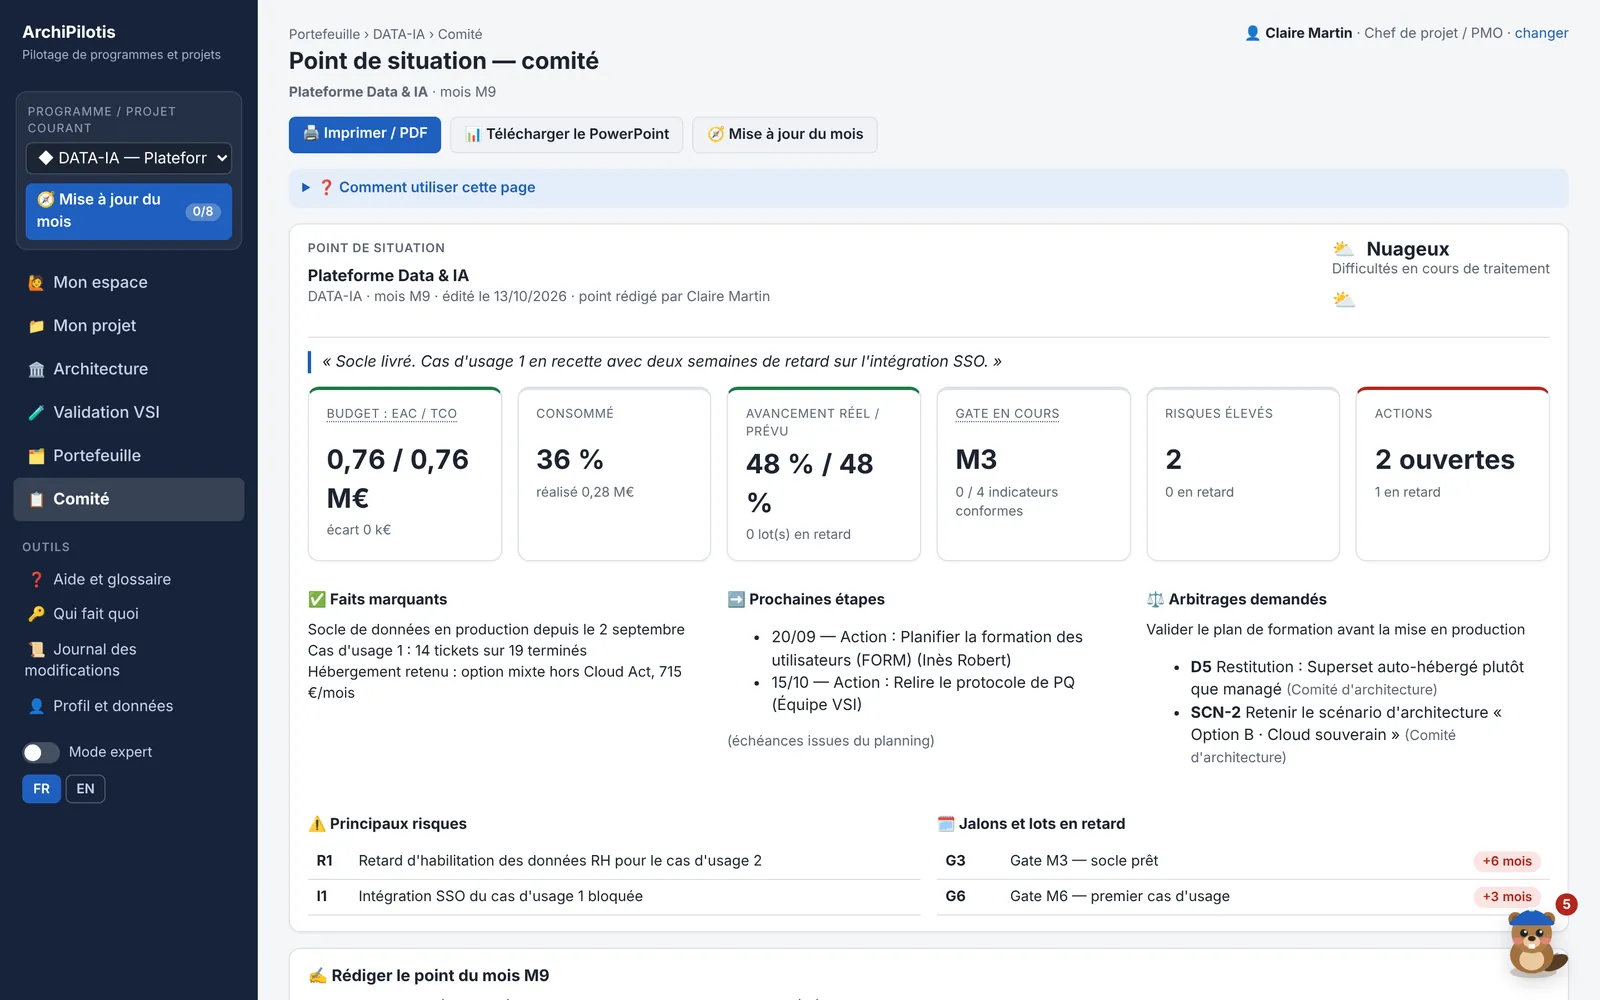Screen dimensions: 1600x1000
Task: Click the Journal des modifications scroll icon
Action: (x=37, y=650)
